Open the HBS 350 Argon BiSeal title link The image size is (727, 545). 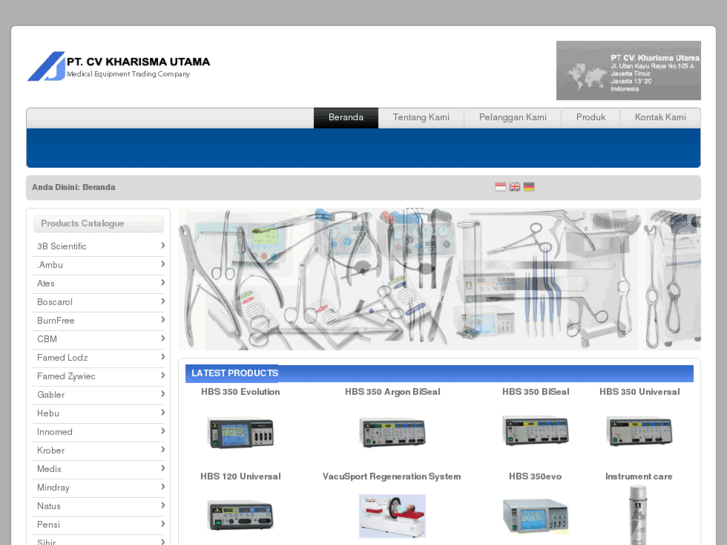point(392,392)
